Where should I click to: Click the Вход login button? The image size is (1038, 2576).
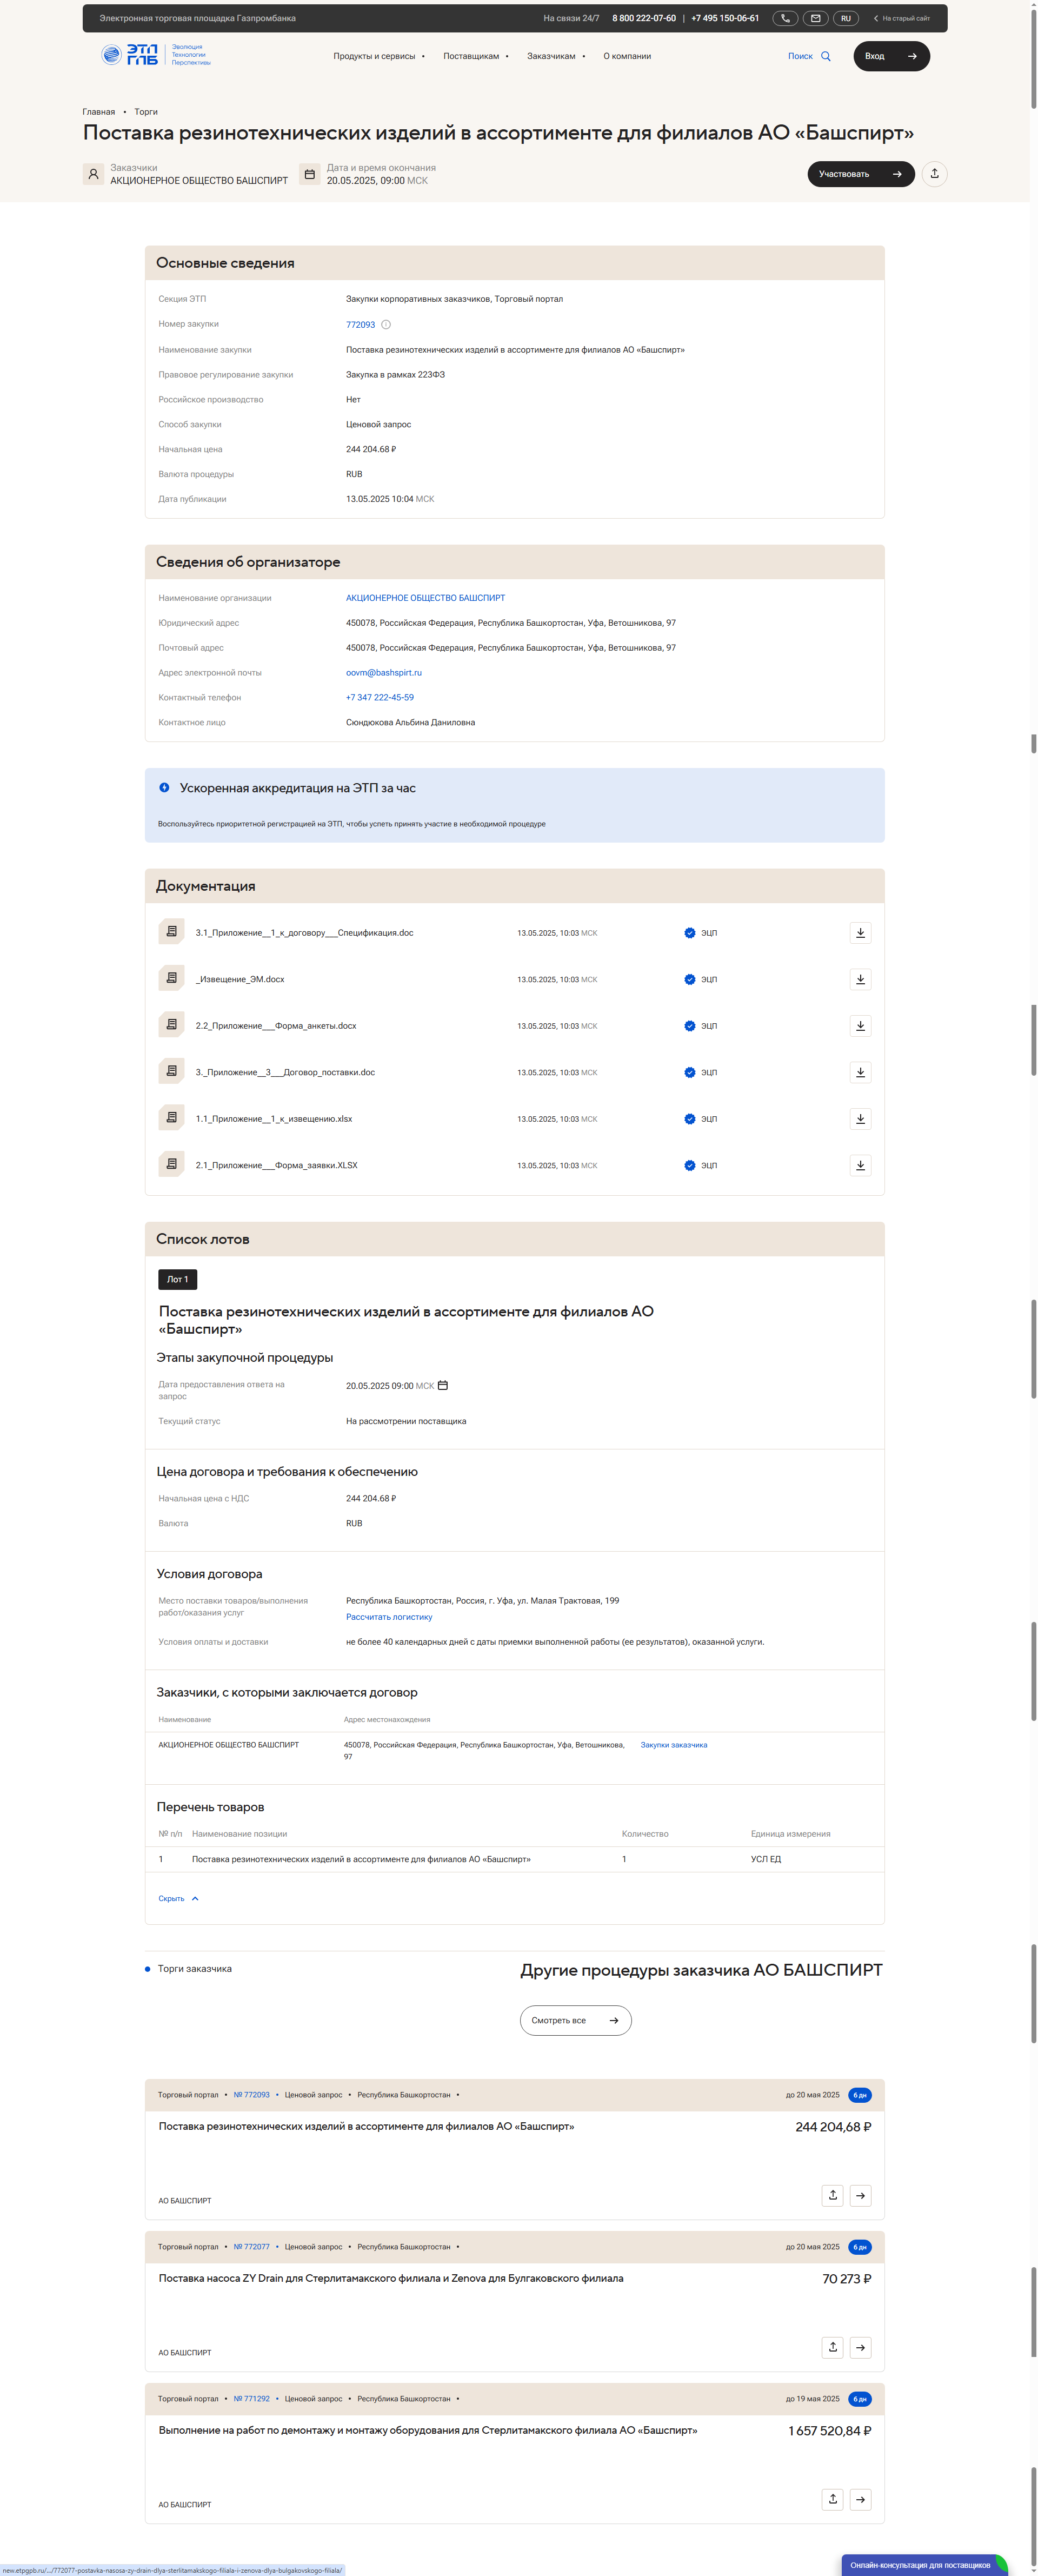[891, 56]
